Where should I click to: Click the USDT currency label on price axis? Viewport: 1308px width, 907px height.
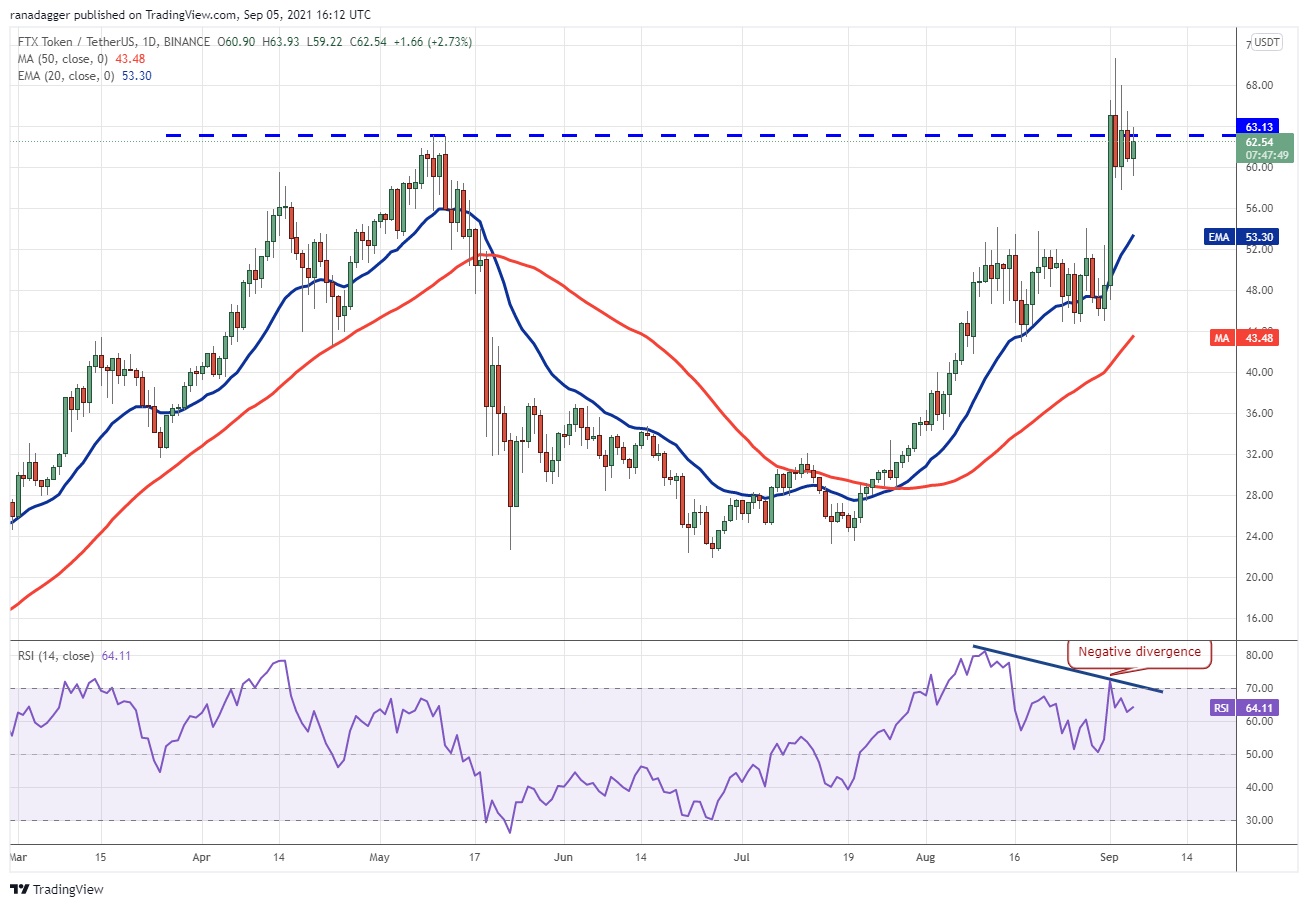click(x=1267, y=42)
